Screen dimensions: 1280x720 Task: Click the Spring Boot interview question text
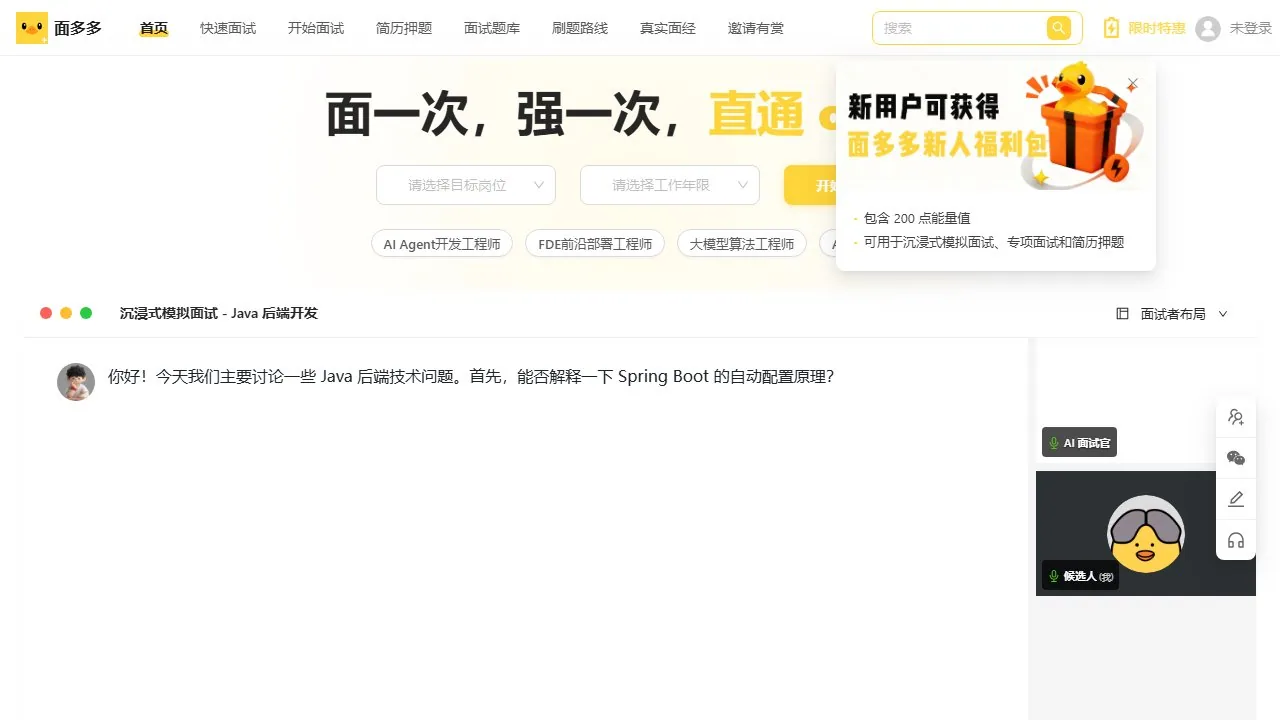coord(471,377)
